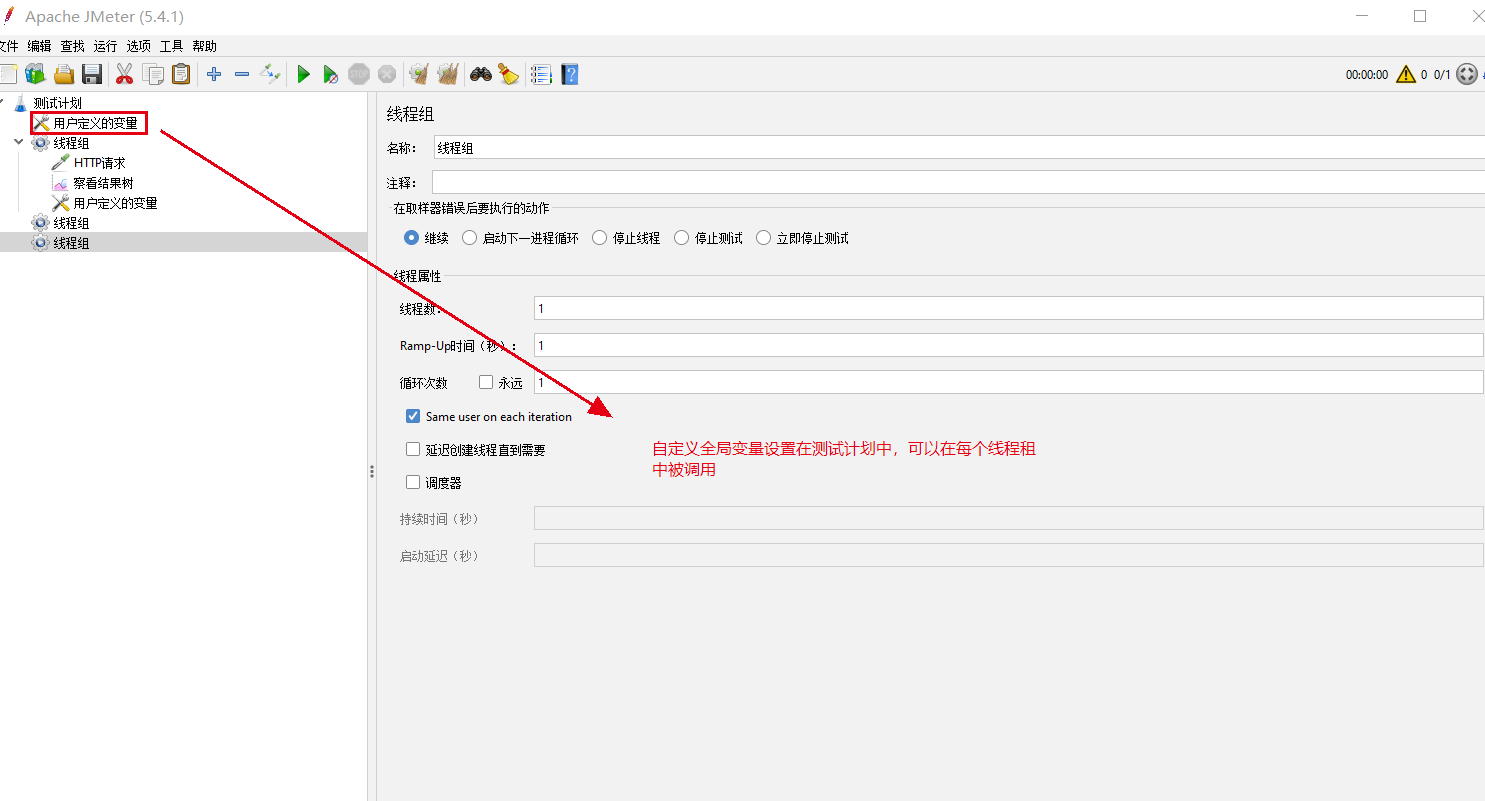Viewport: 1485px width, 801px height.
Task: Click the 在取样器错误后要执行的动作 label
Action: click(471, 208)
